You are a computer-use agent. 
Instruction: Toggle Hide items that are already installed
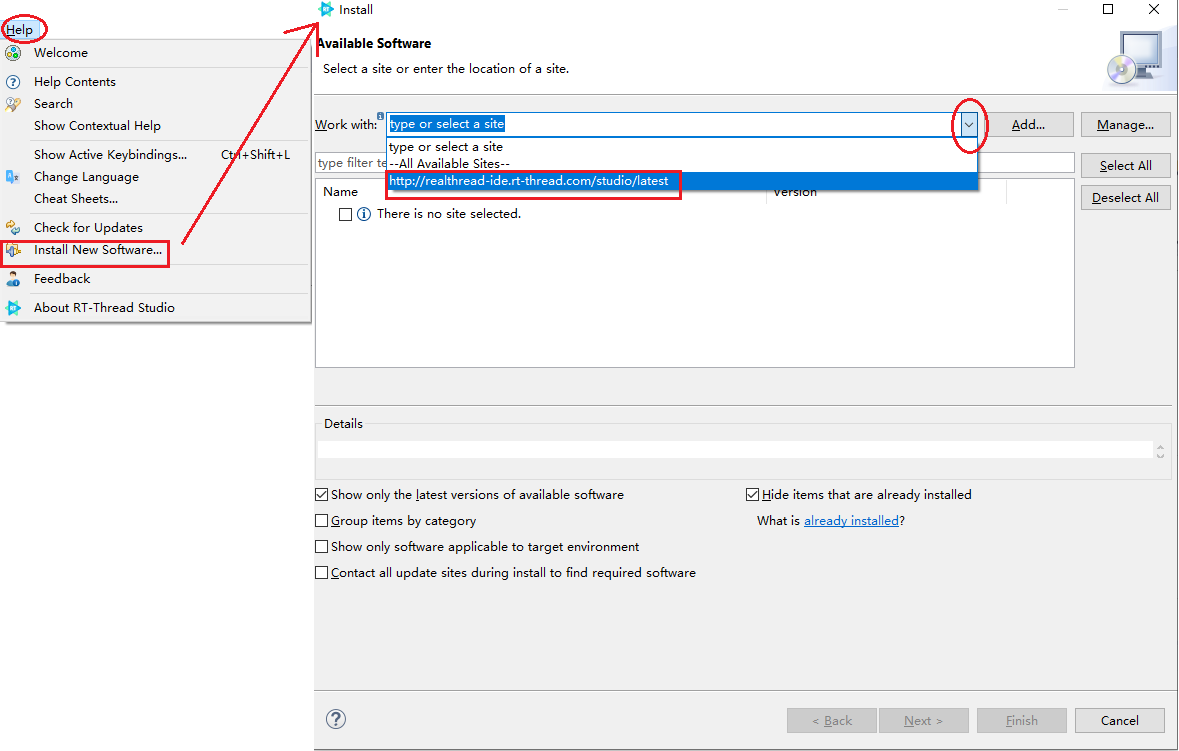[752, 495]
